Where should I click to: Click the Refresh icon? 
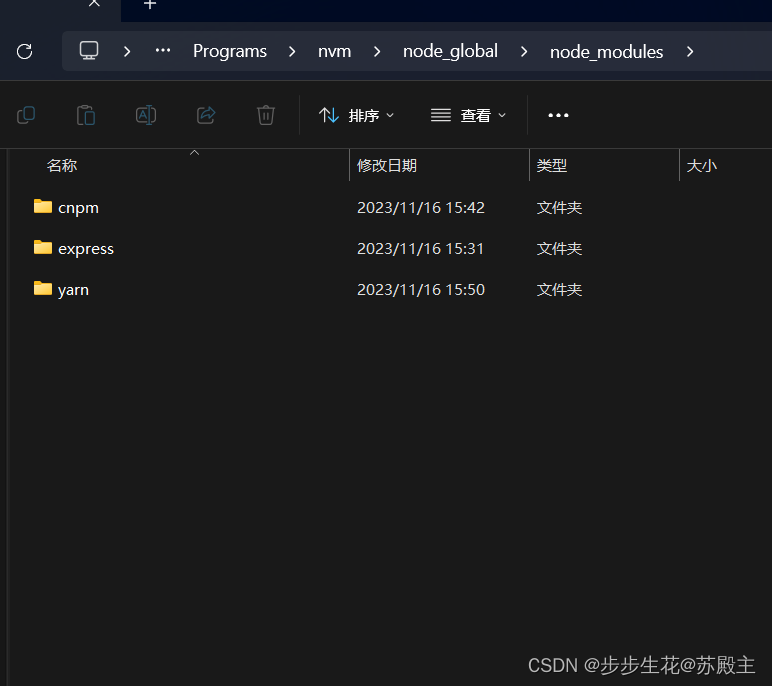click(x=24, y=51)
